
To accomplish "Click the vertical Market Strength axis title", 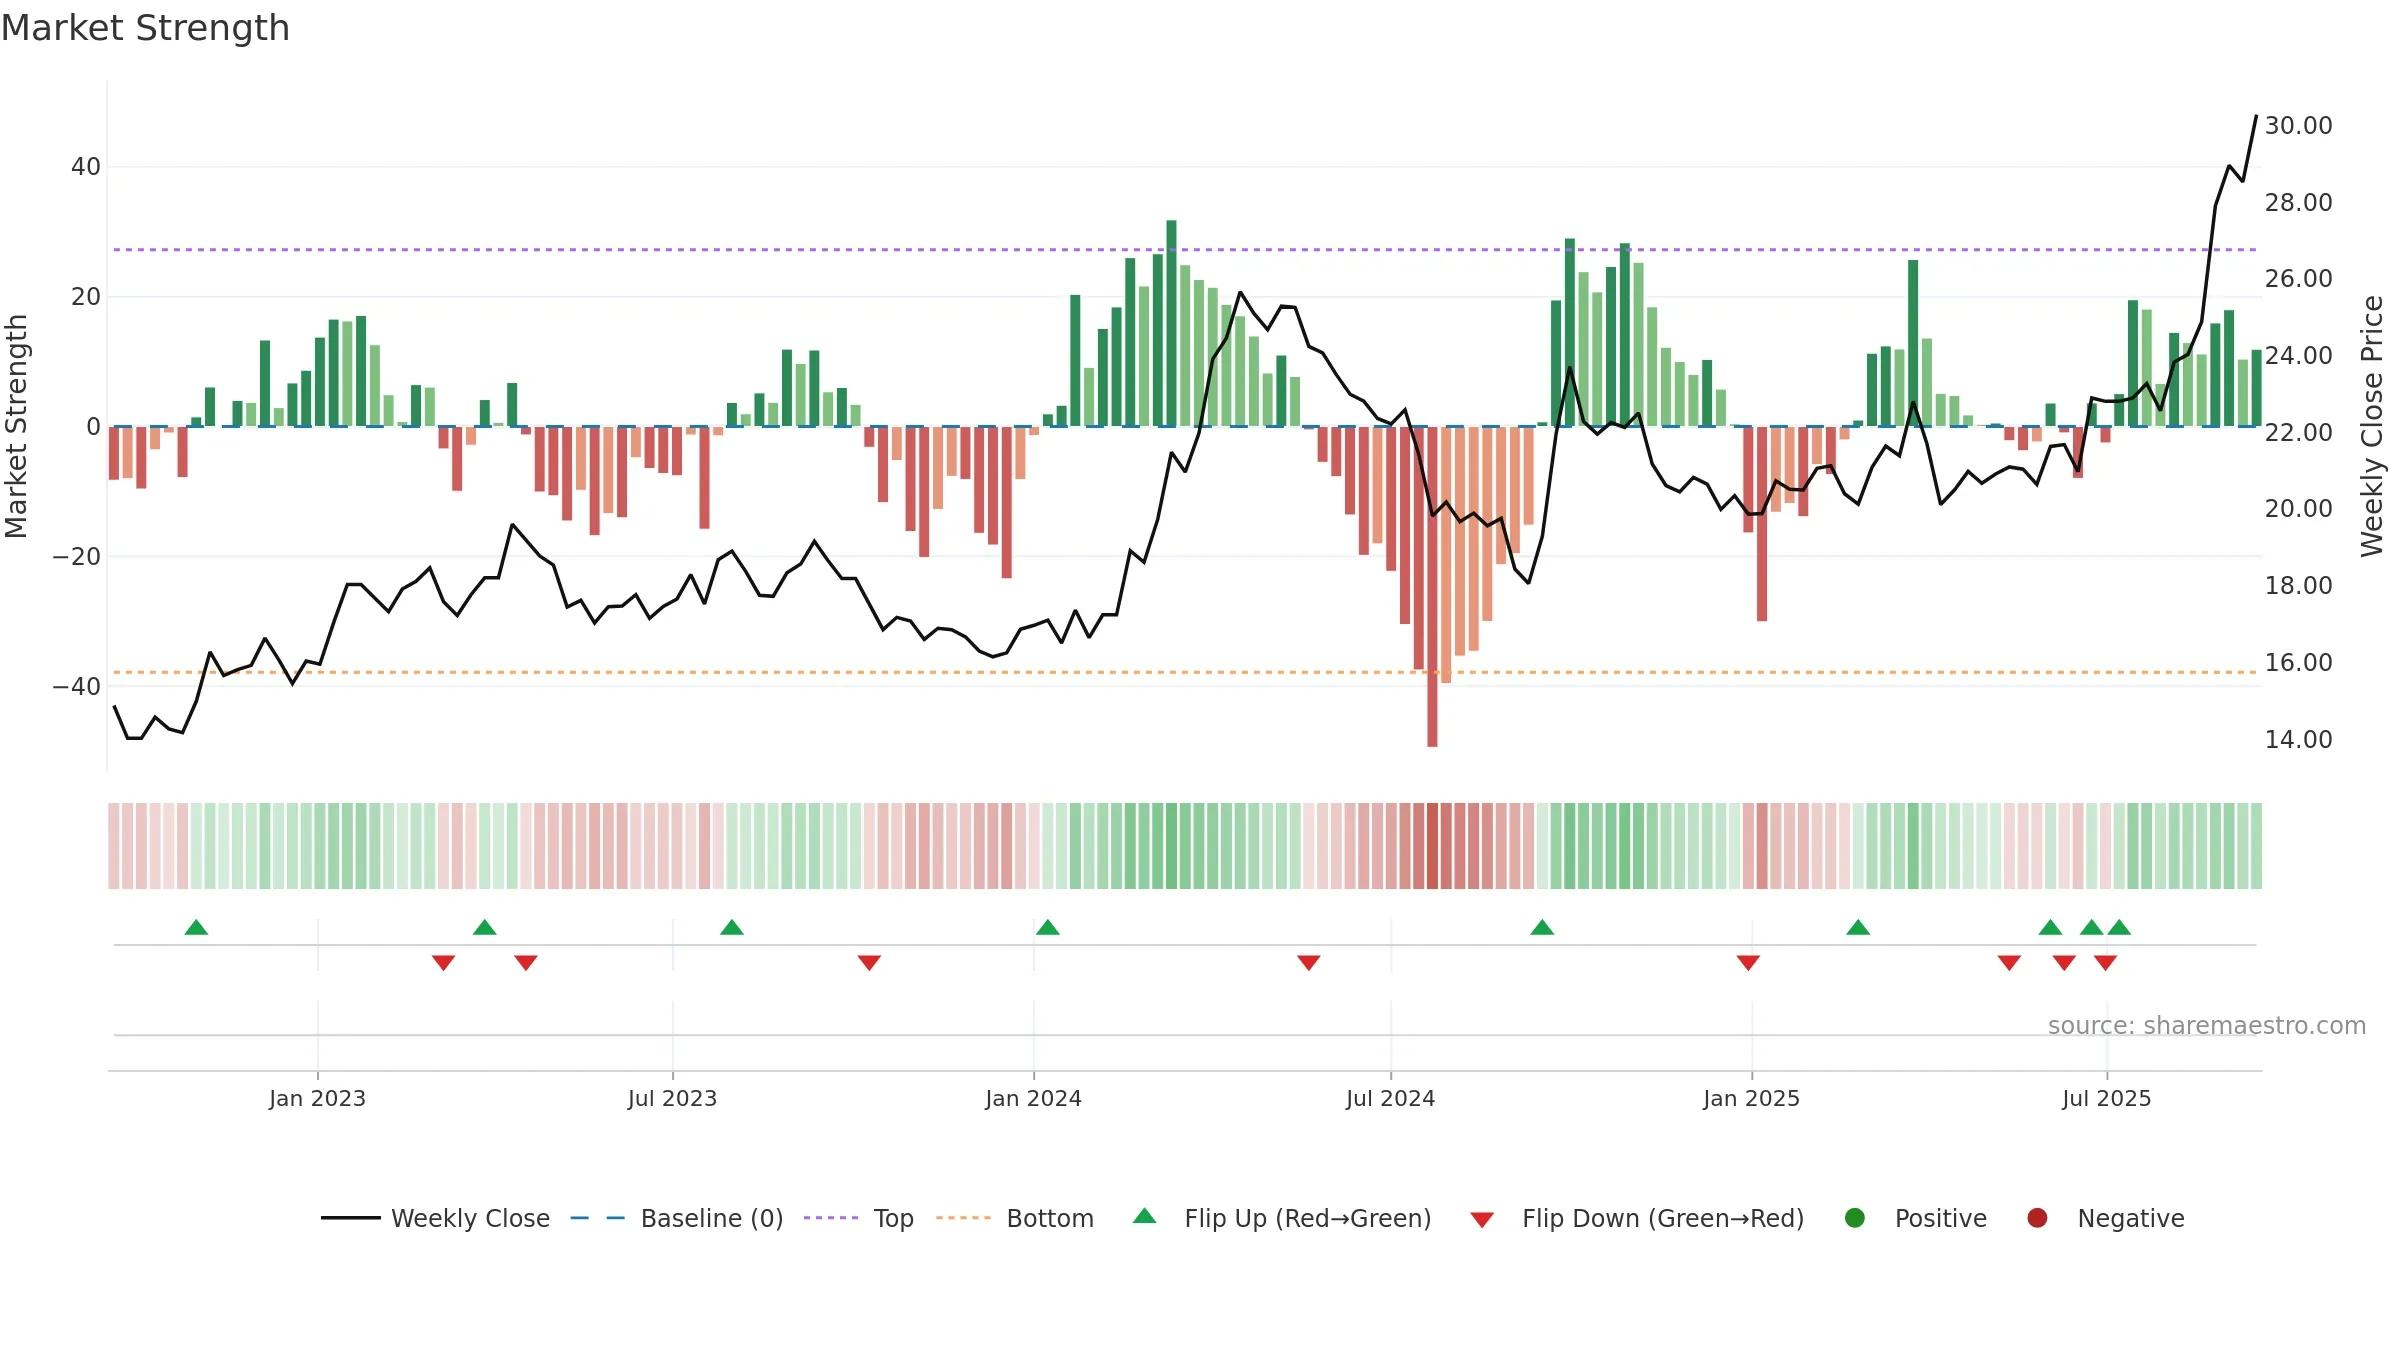I will pos(16,426).
